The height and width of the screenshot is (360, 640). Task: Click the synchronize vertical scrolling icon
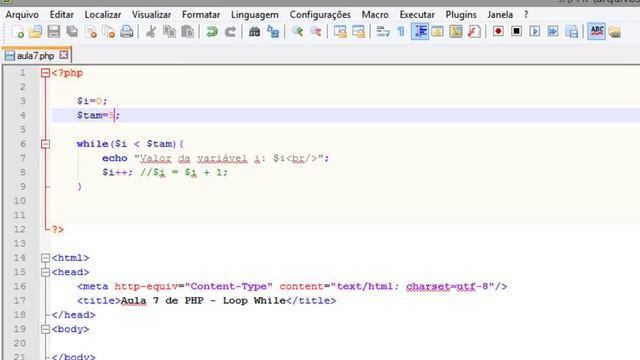pyautogui.click(x=340, y=32)
